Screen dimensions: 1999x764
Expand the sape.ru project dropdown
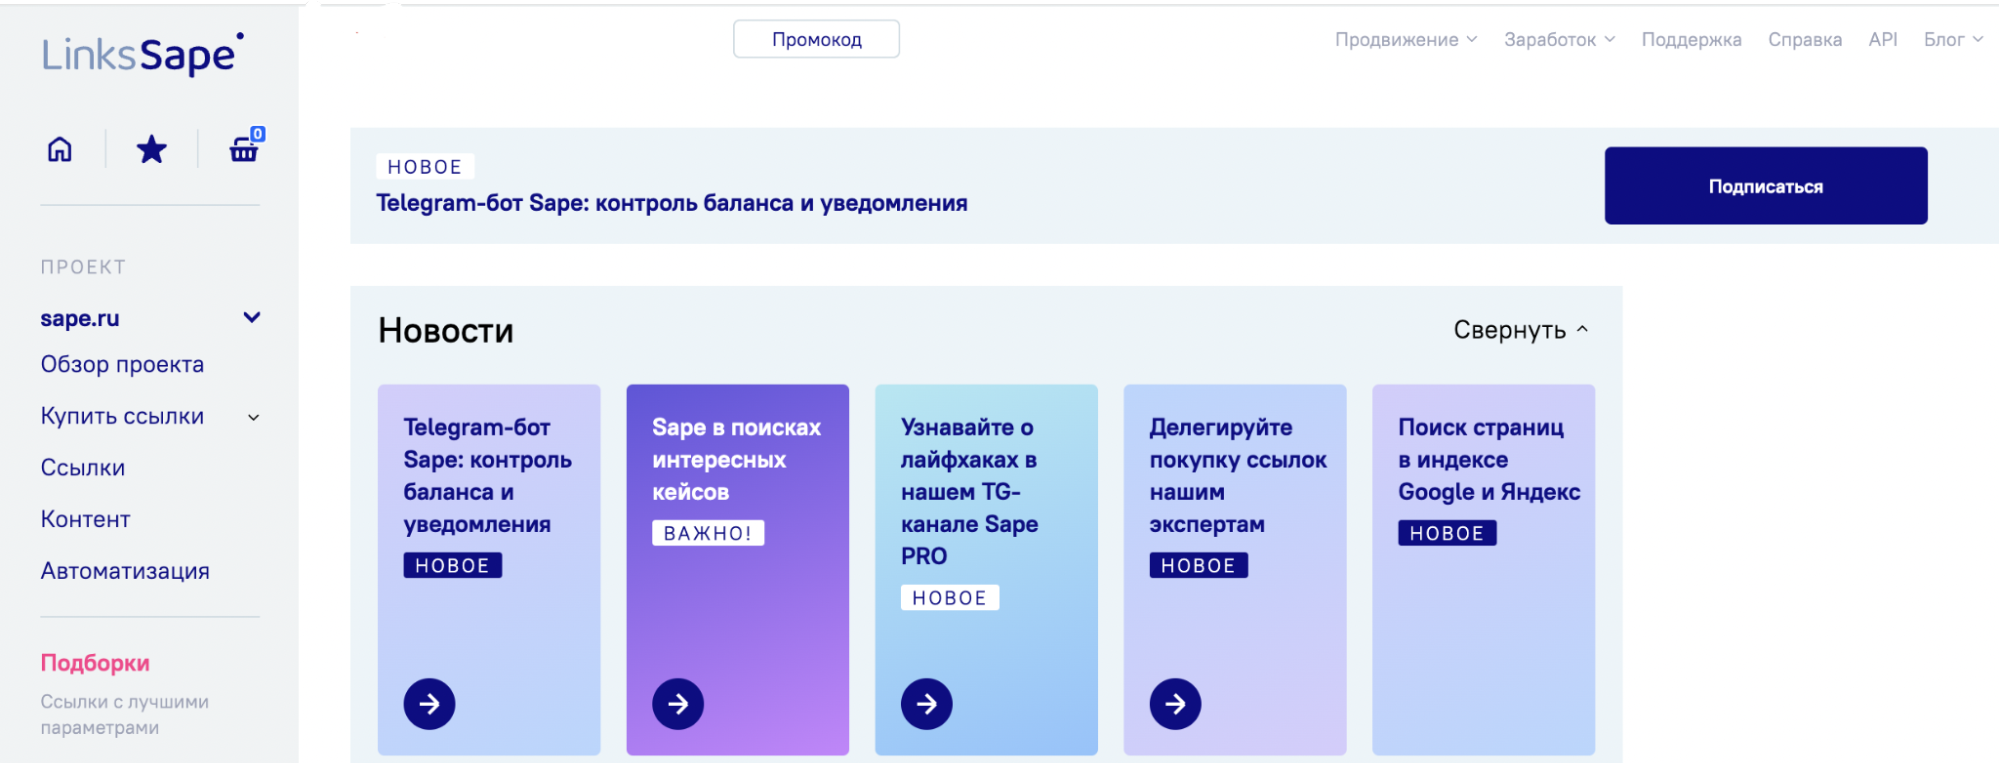pyautogui.click(x=252, y=318)
